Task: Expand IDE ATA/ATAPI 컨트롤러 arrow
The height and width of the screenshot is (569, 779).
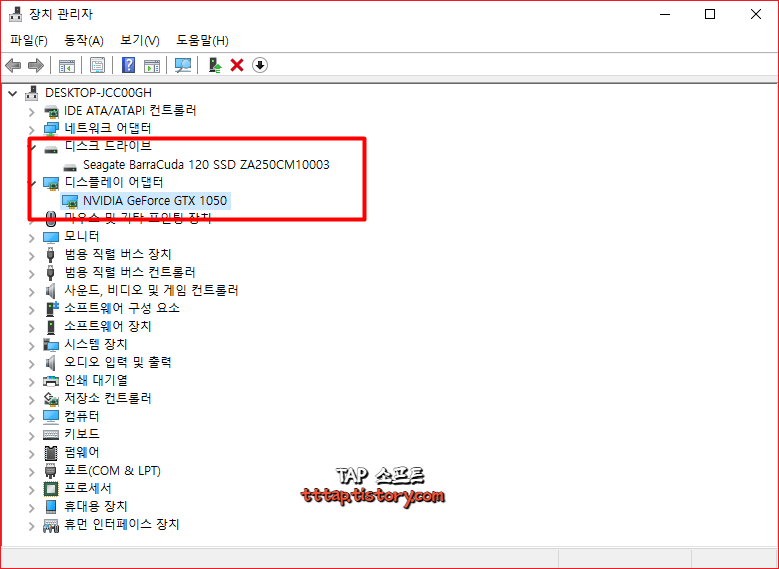Action: (x=32, y=112)
